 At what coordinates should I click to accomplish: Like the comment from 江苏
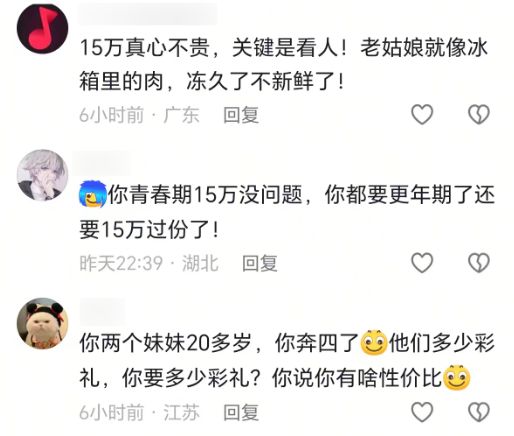pyautogui.click(x=422, y=412)
